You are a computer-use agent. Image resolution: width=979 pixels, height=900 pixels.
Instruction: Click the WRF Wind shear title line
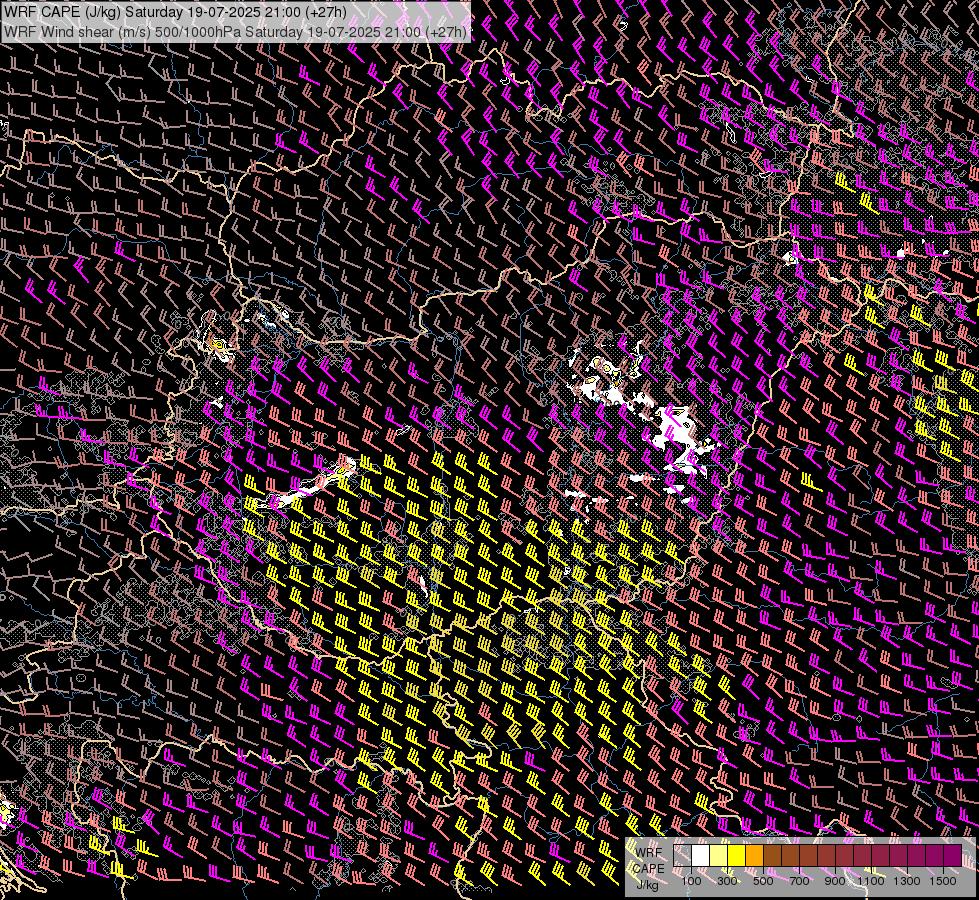(235, 32)
